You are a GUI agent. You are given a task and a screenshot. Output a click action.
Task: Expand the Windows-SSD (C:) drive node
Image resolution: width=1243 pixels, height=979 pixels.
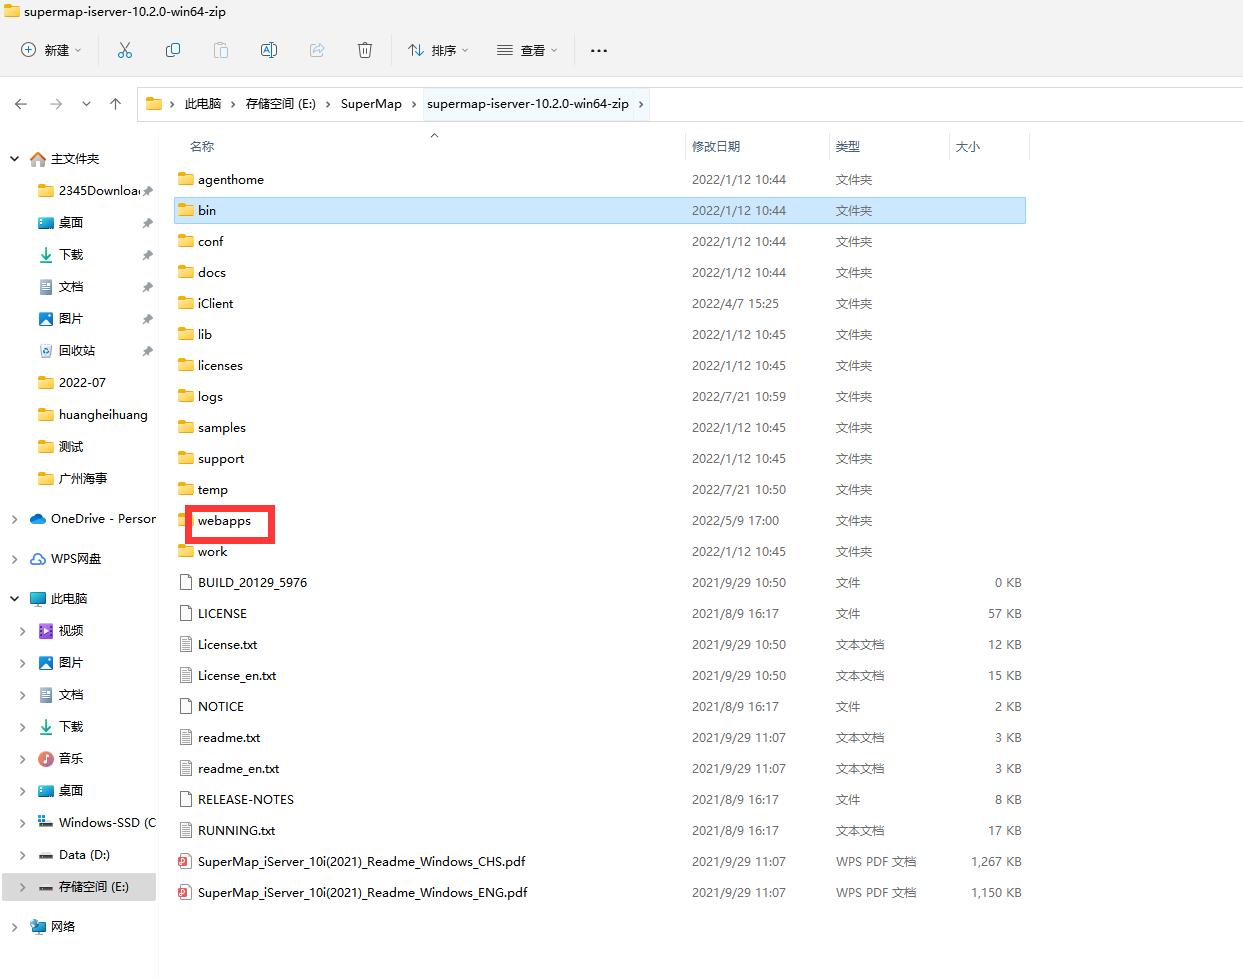(22, 823)
